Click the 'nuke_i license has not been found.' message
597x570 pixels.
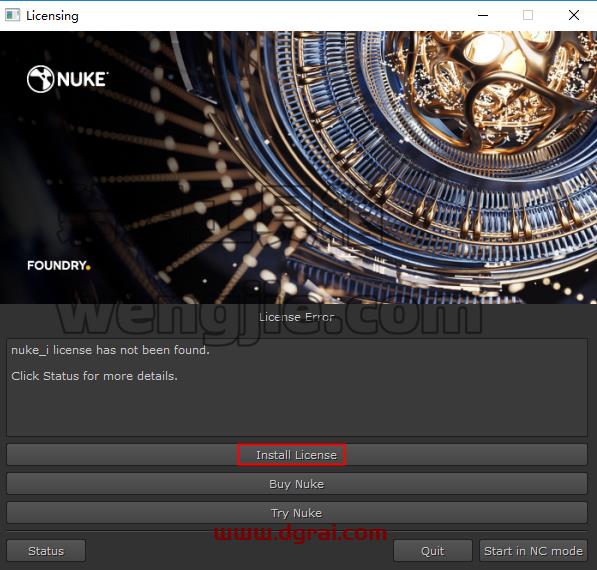[x=110, y=350]
